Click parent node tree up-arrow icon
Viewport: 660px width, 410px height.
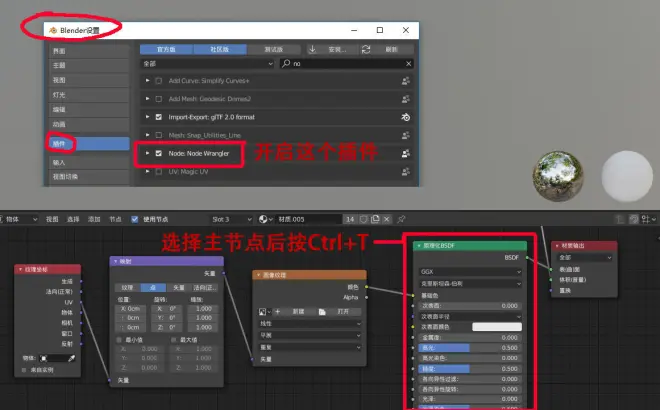(x=619, y=219)
